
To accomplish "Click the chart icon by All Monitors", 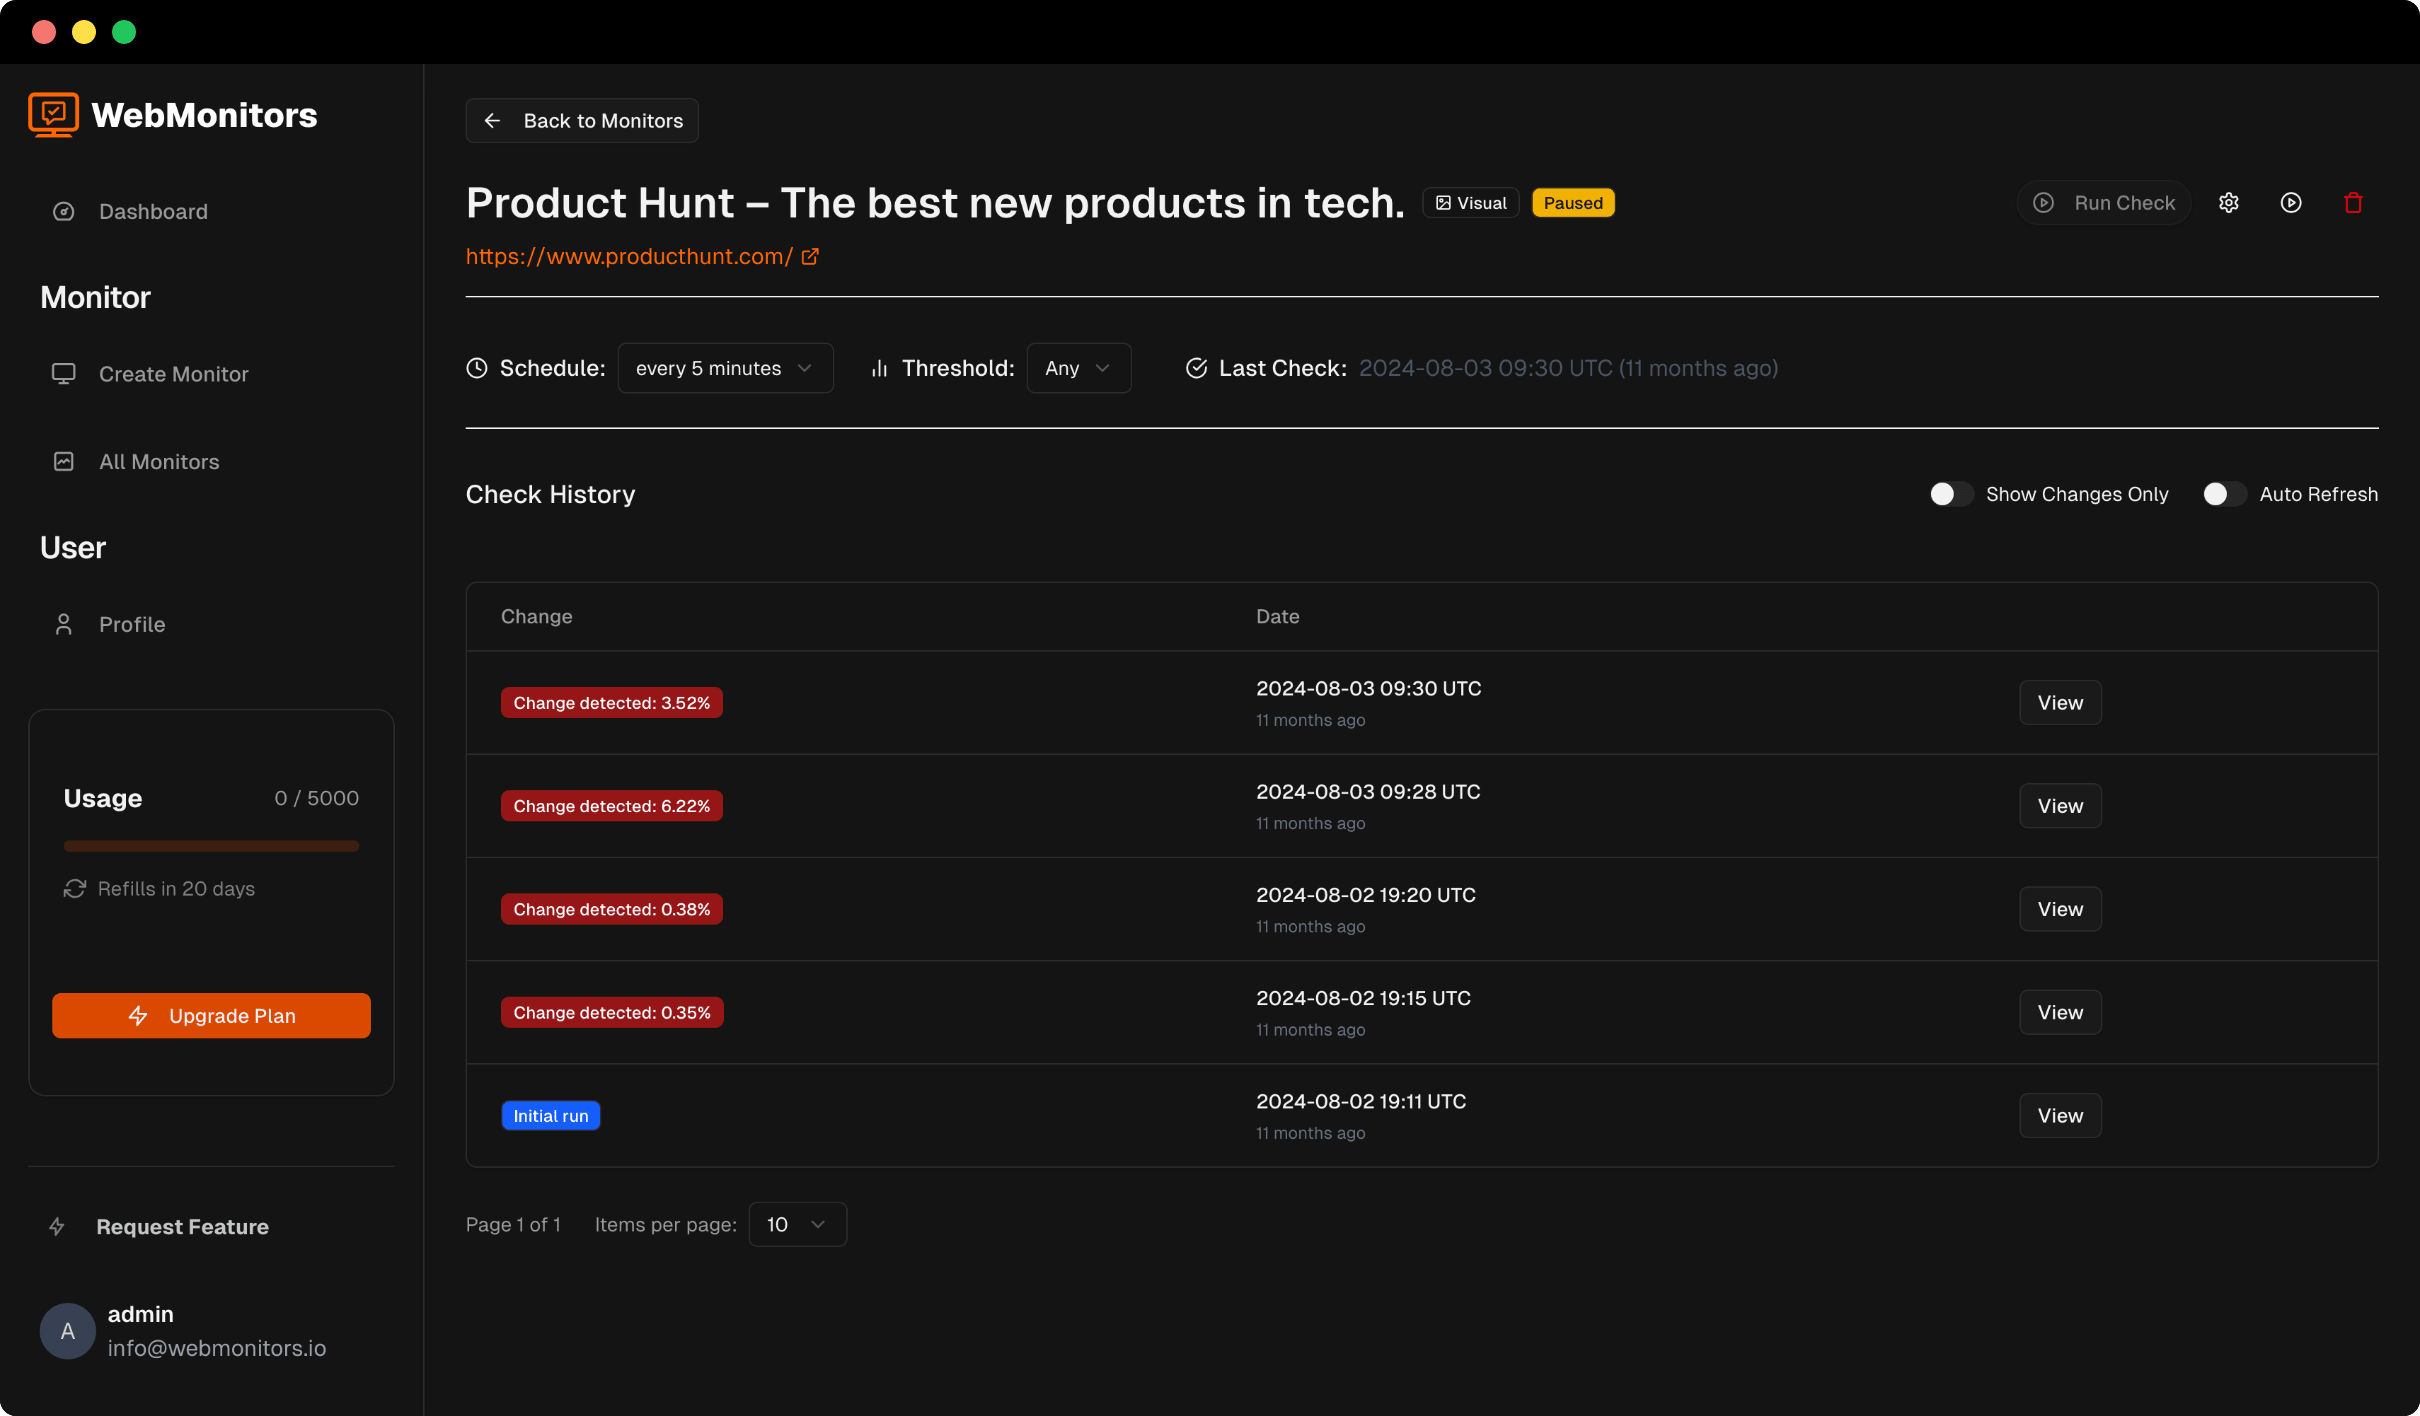I will pyautogui.click(x=64, y=462).
